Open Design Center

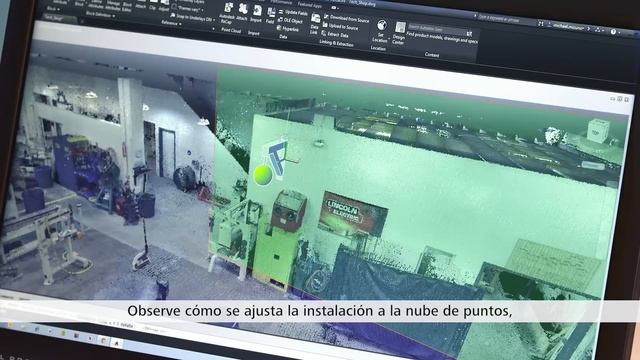point(399,33)
